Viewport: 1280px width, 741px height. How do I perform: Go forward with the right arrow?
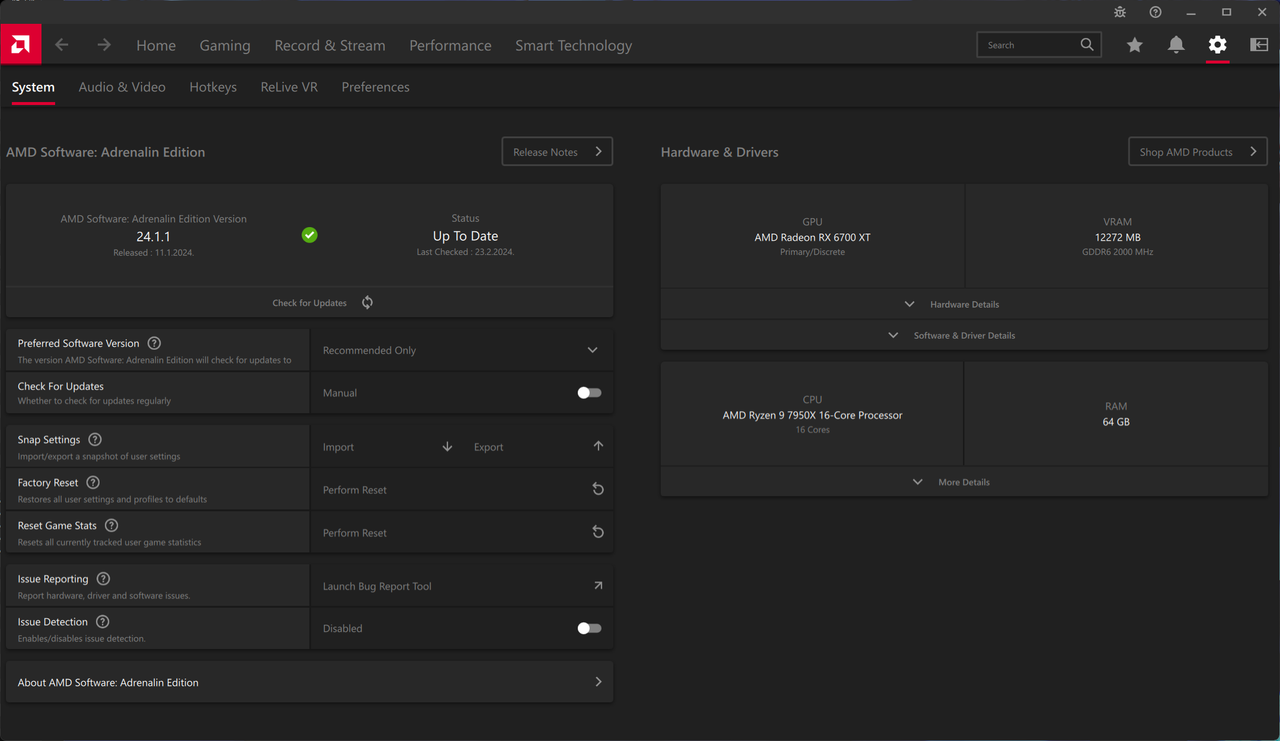pyautogui.click(x=104, y=45)
